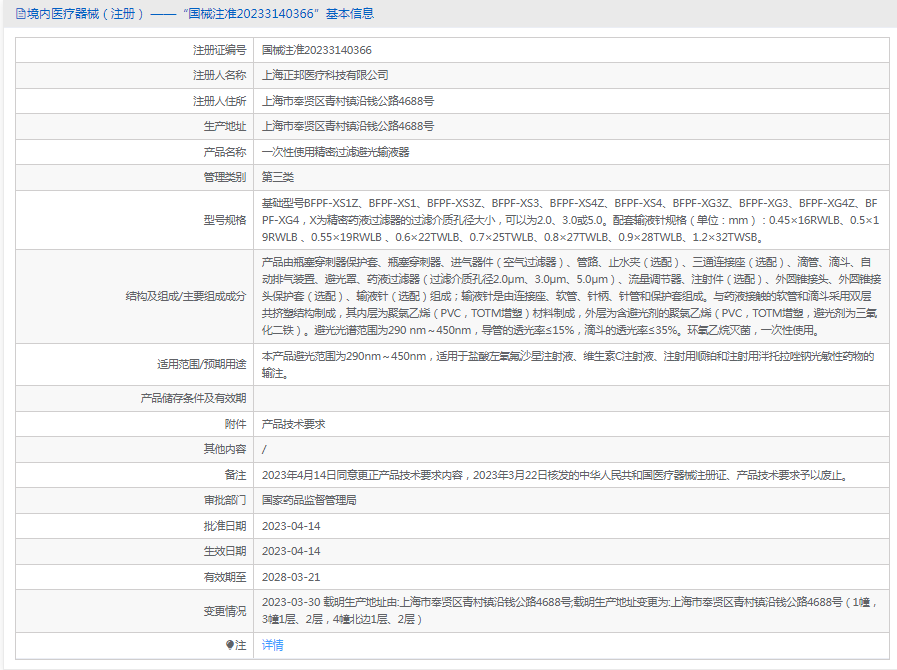This screenshot has height=670, width=897.
Task: Click the 管理类别 label
Action: click(225, 177)
